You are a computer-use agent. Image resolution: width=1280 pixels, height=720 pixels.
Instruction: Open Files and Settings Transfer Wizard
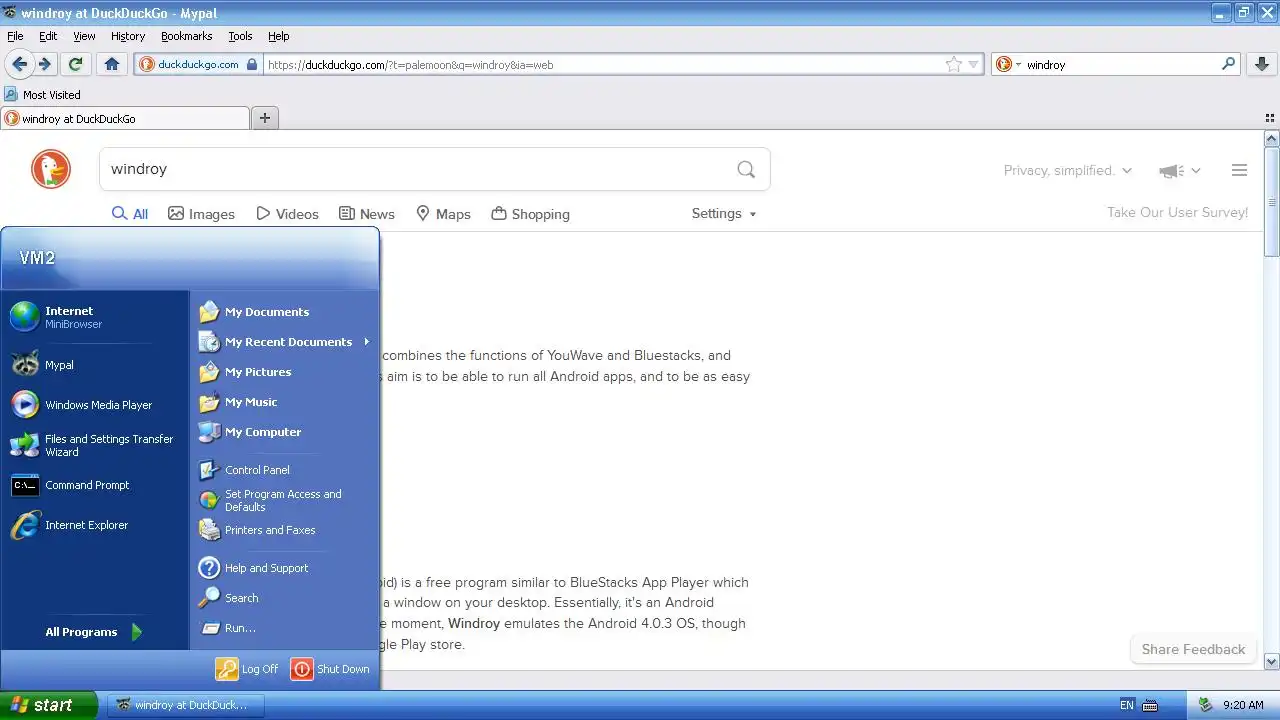(x=95, y=445)
